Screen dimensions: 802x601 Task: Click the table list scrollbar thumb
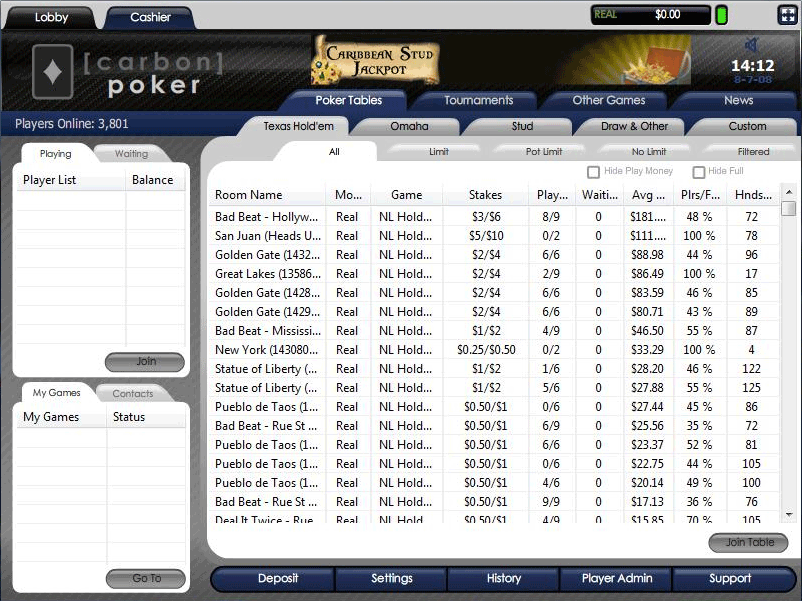[789, 208]
